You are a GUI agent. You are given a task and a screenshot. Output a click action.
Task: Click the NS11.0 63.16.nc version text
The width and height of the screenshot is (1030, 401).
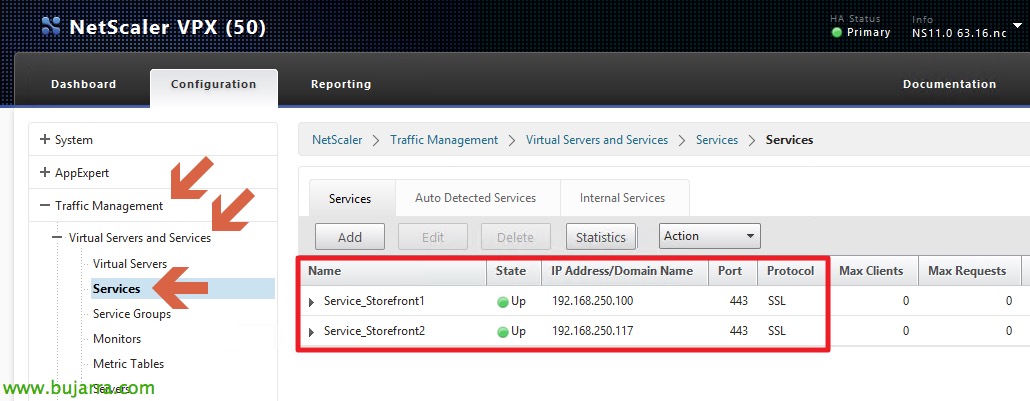click(959, 34)
